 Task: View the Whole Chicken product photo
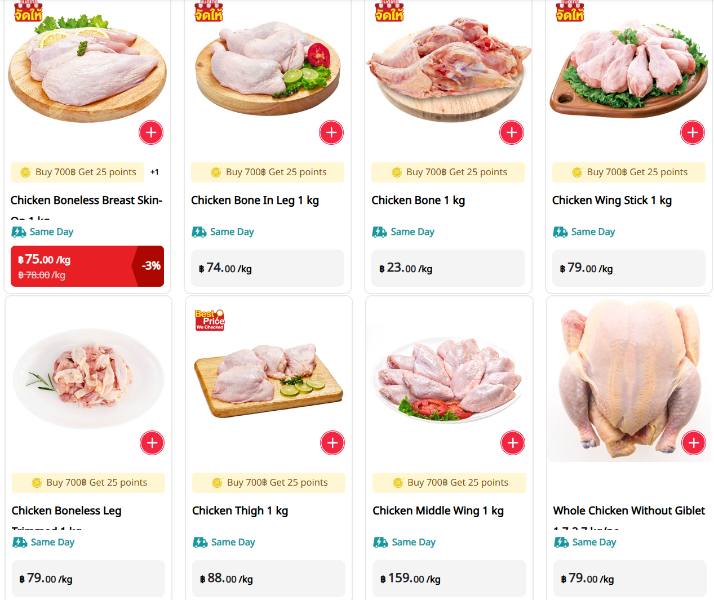pos(629,380)
